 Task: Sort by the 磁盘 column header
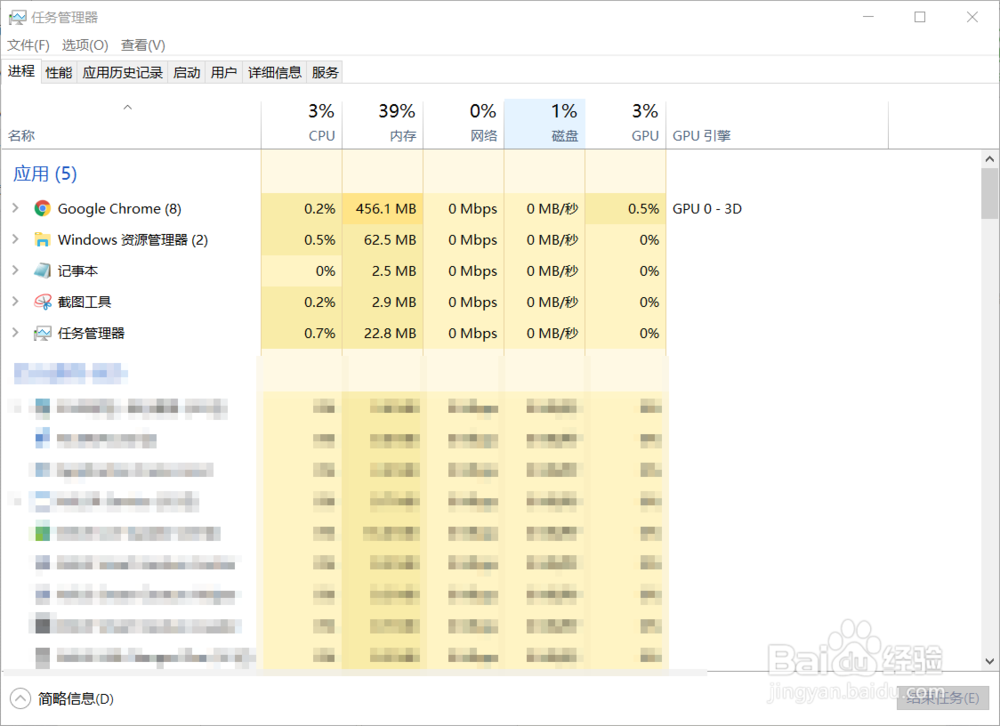(x=545, y=123)
